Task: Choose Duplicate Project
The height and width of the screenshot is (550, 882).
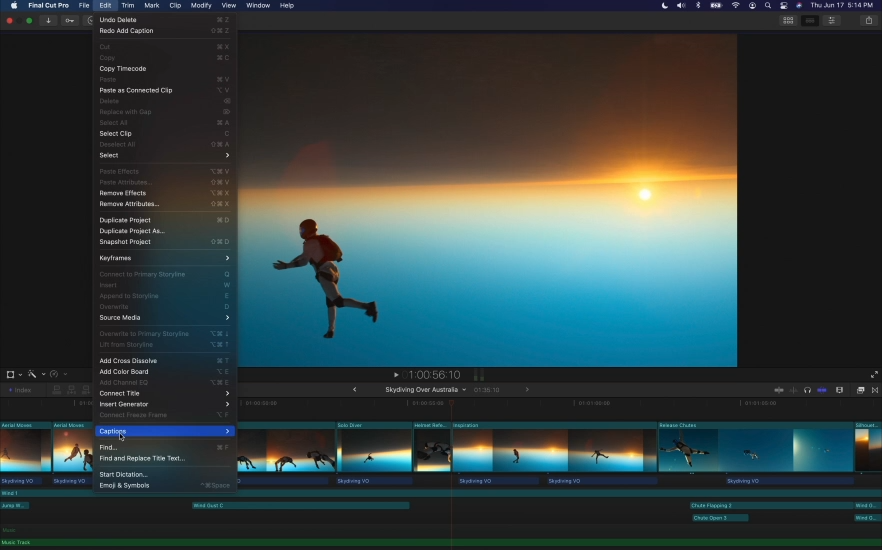Action: [x=164, y=220]
